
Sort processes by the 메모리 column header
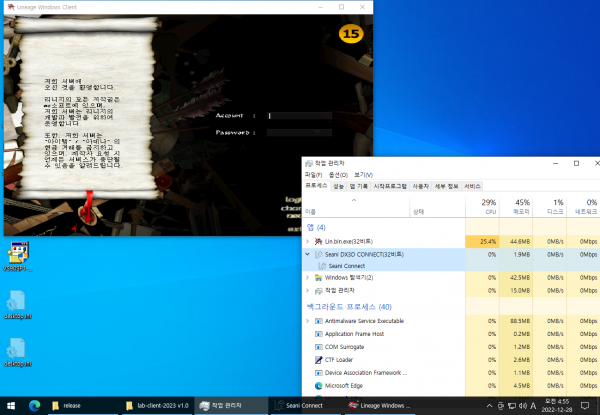click(x=516, y=207)
